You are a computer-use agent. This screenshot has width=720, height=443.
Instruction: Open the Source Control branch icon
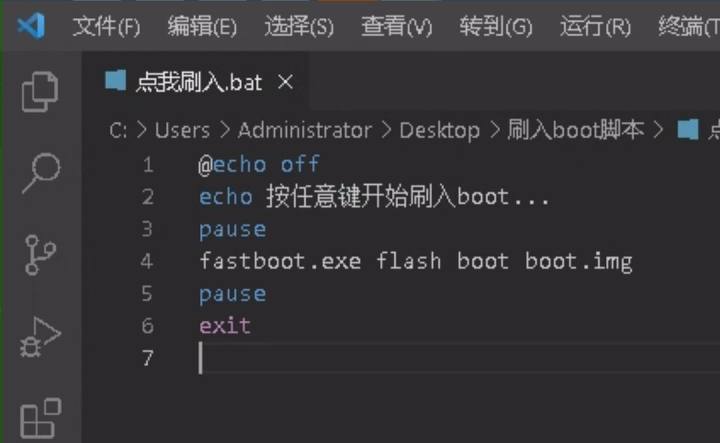[x=40, y=255]
